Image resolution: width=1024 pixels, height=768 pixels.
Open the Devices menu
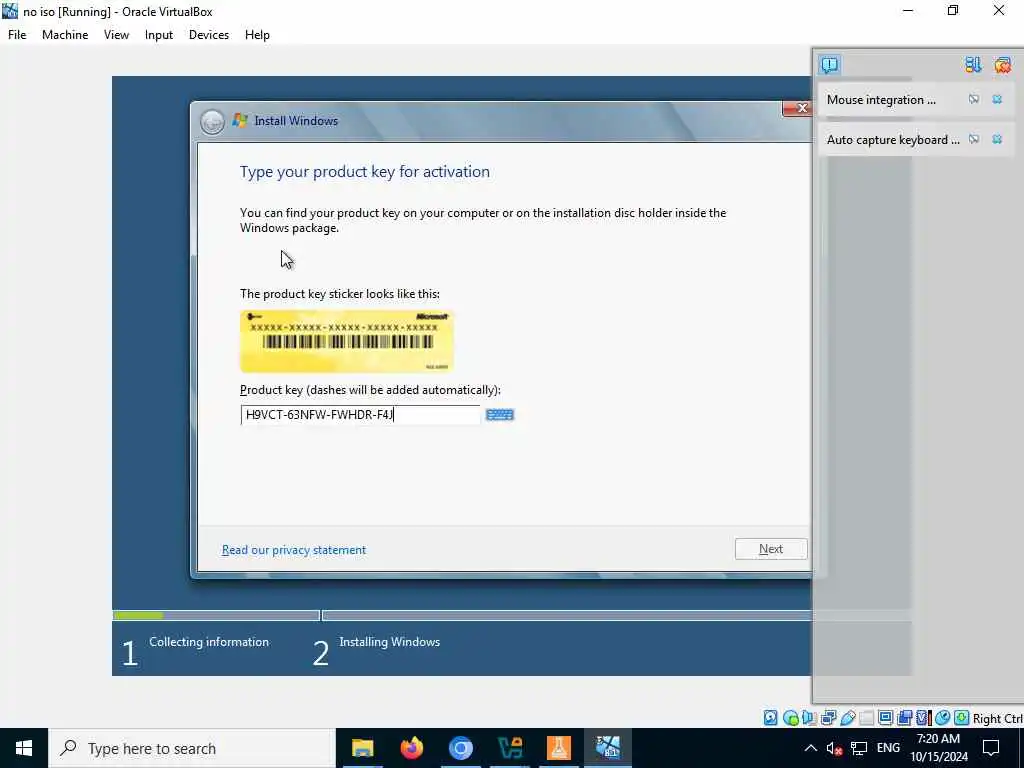click(x=209, y=35)
